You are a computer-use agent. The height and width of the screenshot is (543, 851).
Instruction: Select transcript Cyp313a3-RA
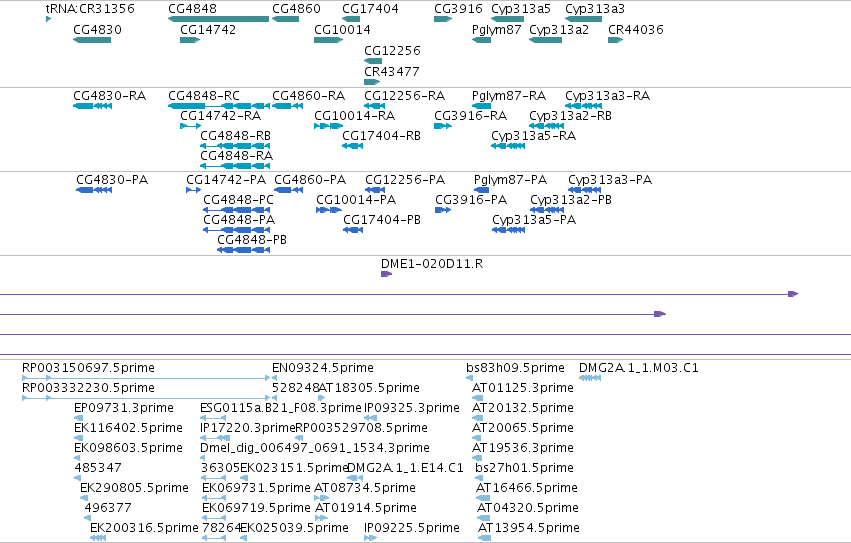click(607, 96)
